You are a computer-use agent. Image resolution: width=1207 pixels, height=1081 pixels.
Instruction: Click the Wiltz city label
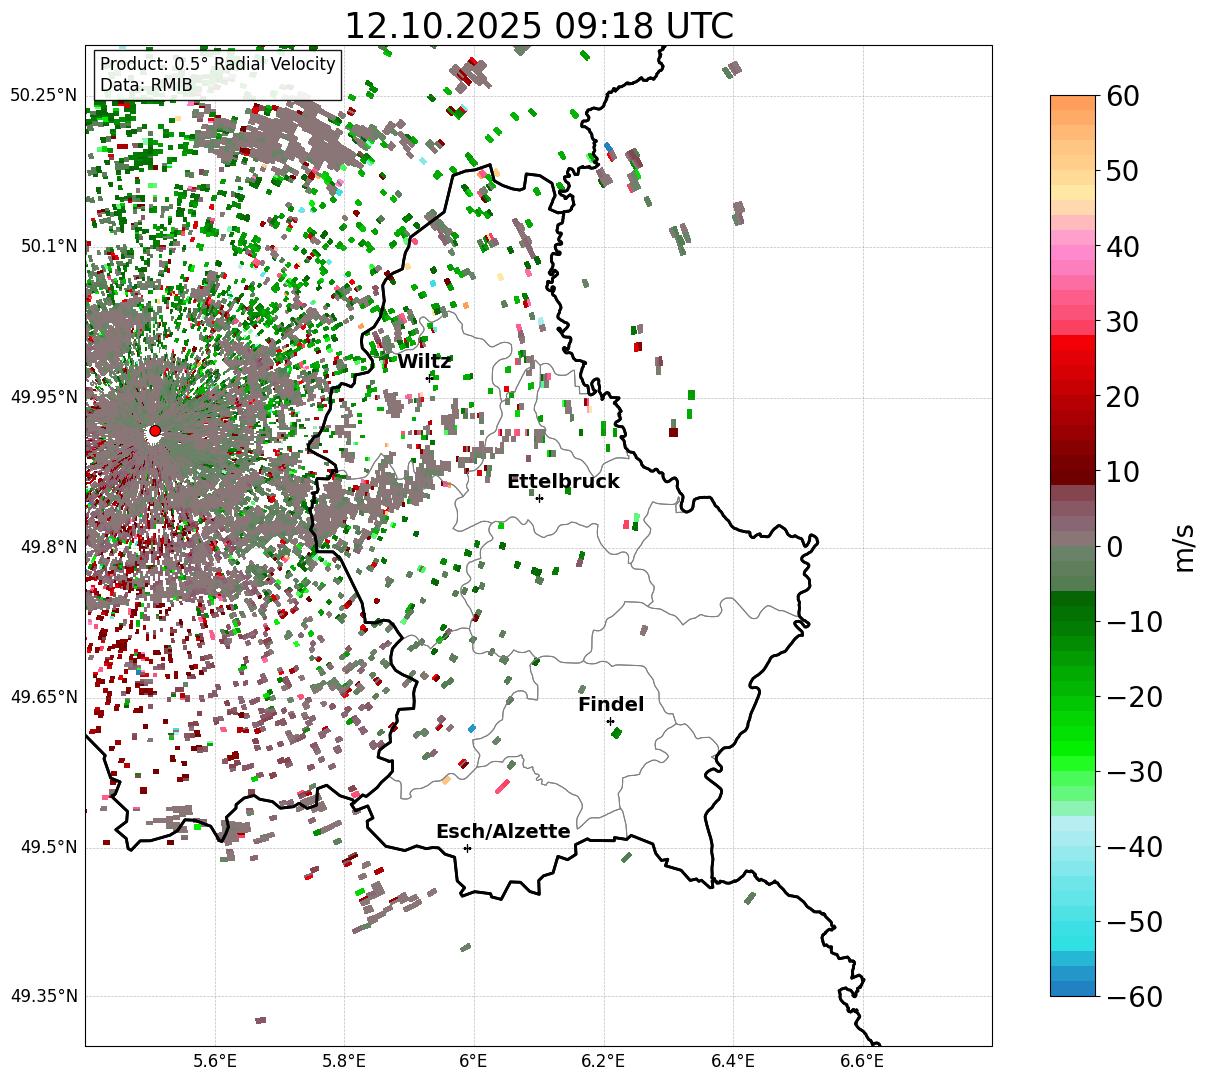click(x=424, y=362)
